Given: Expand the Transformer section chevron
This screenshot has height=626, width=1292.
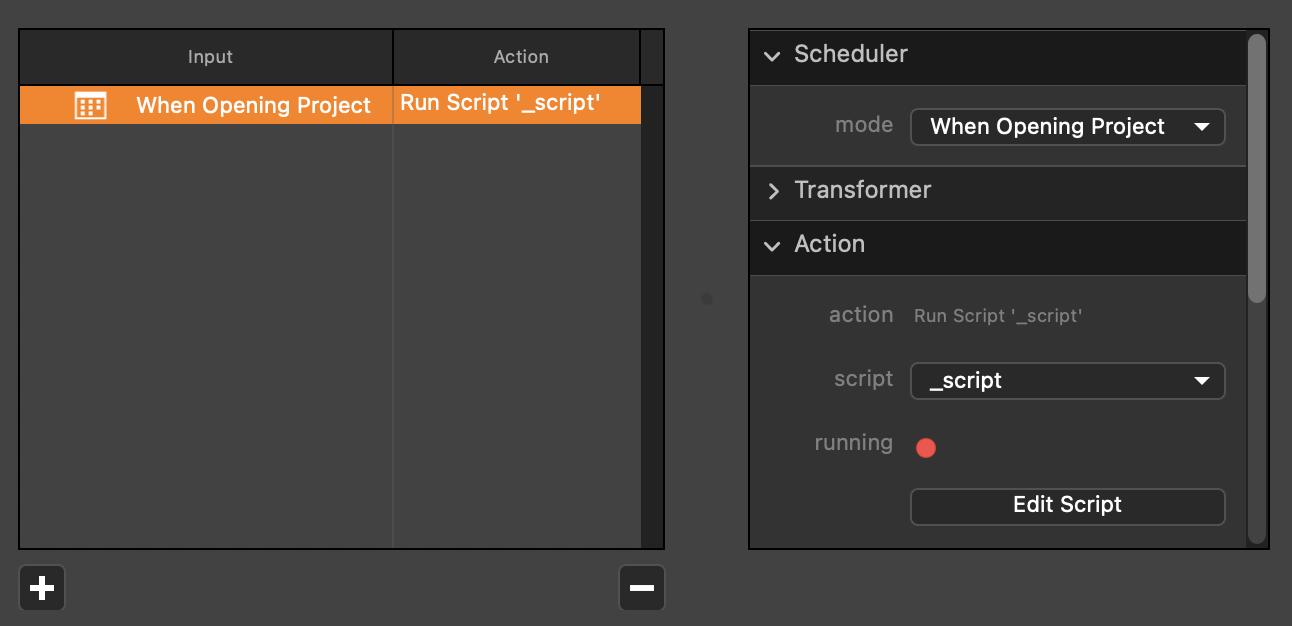Looking at the screenshot, I should tap(772, 191).
